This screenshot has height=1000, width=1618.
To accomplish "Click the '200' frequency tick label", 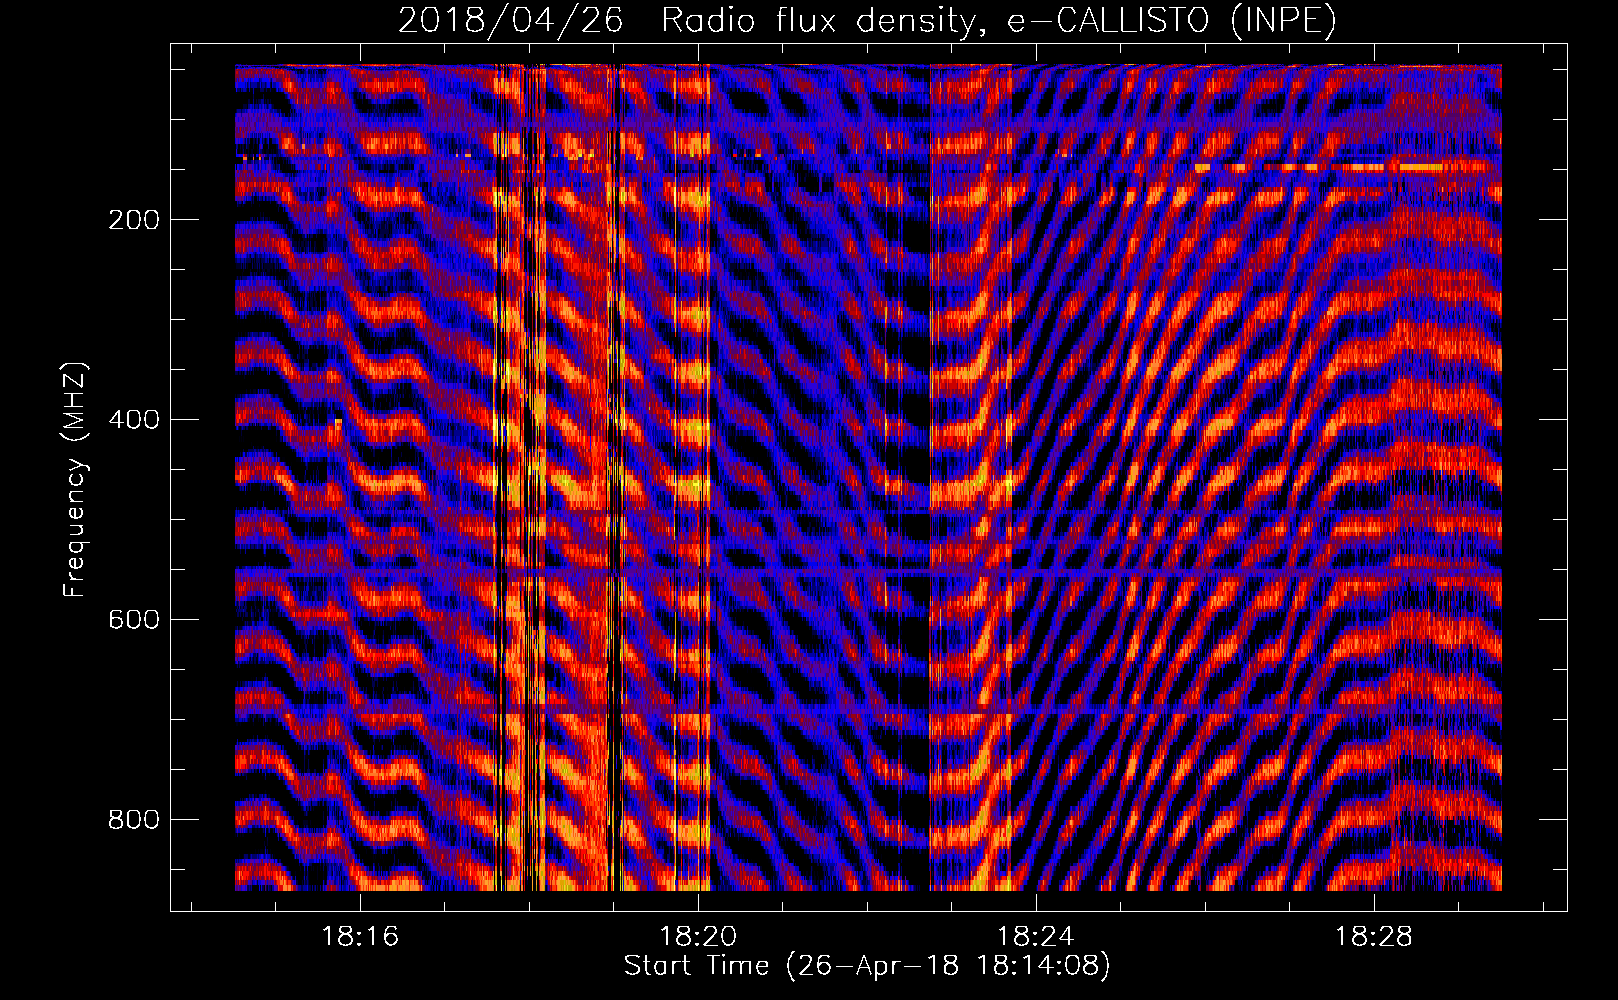I will 134,220.
